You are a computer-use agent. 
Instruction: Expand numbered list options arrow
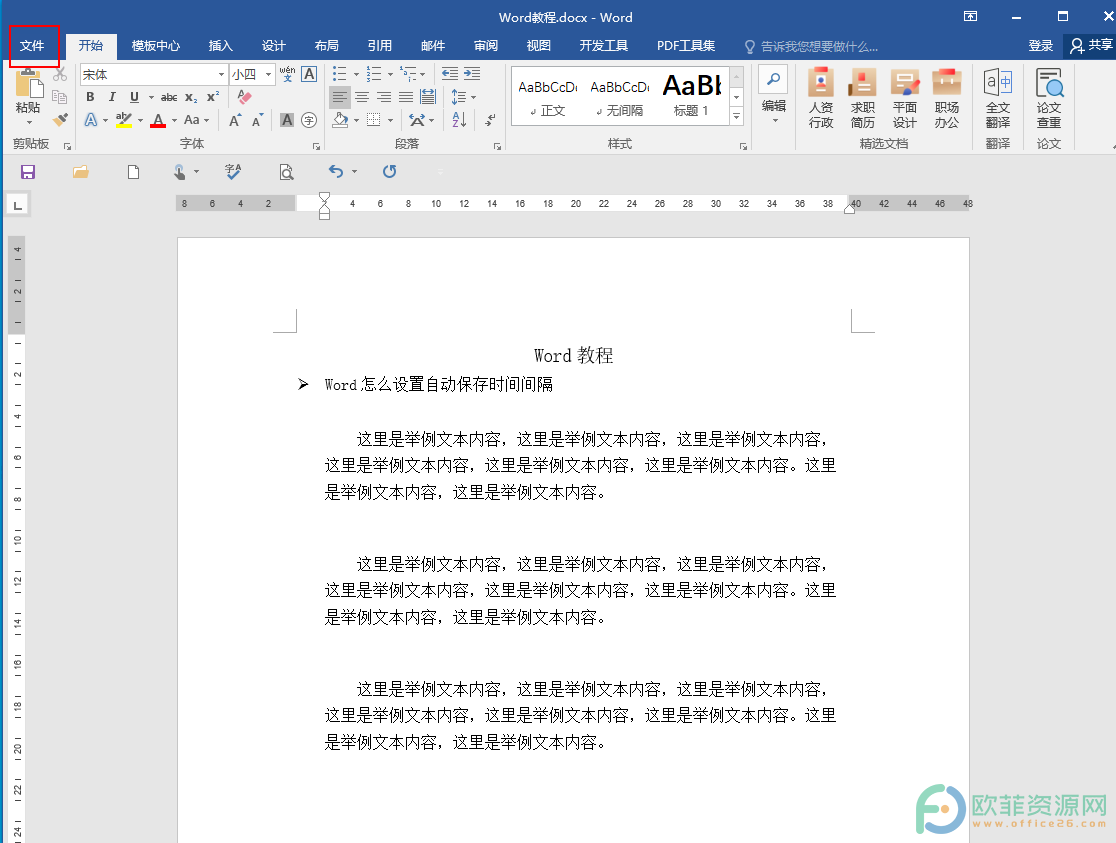[x=390, y=74]
